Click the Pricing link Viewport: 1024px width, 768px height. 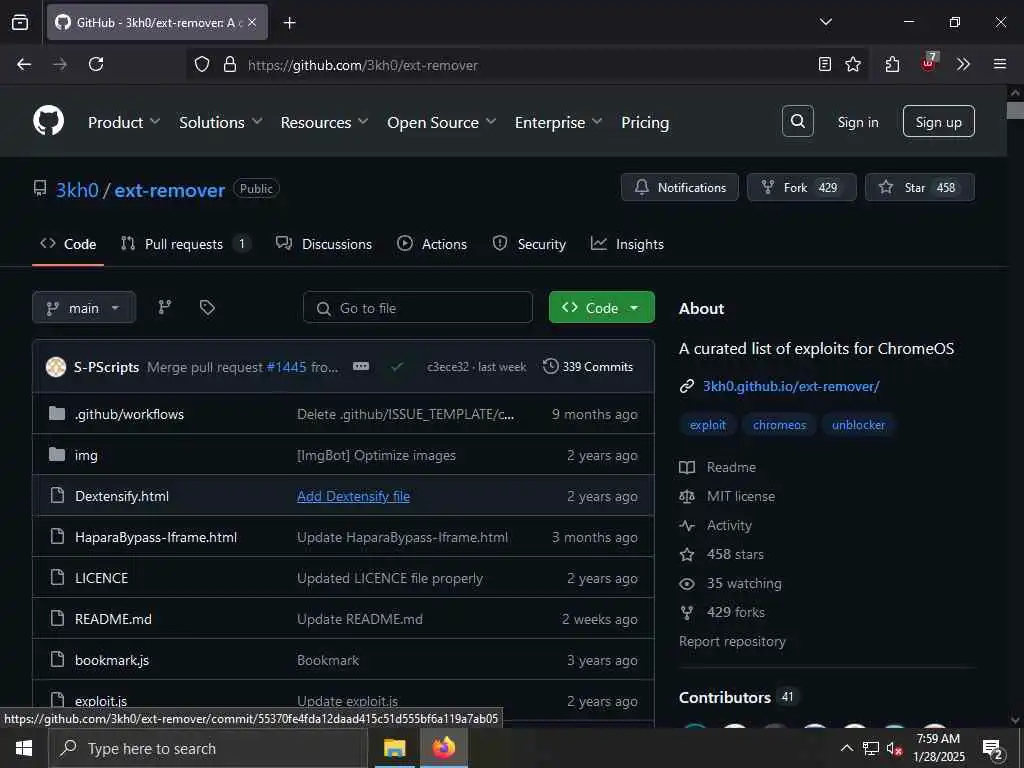pyautogui.click(x=645, y=122)
